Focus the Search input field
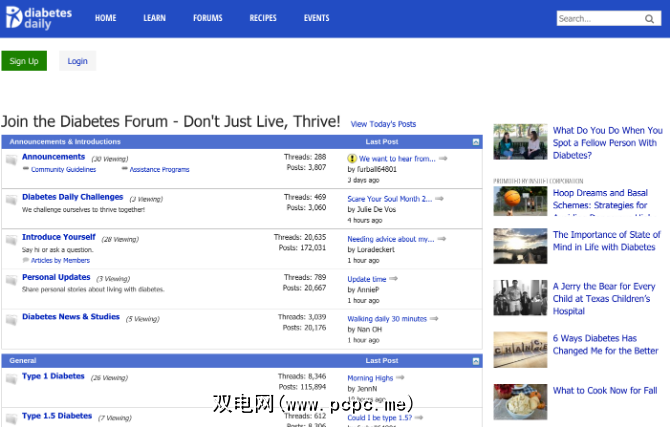 598,19
